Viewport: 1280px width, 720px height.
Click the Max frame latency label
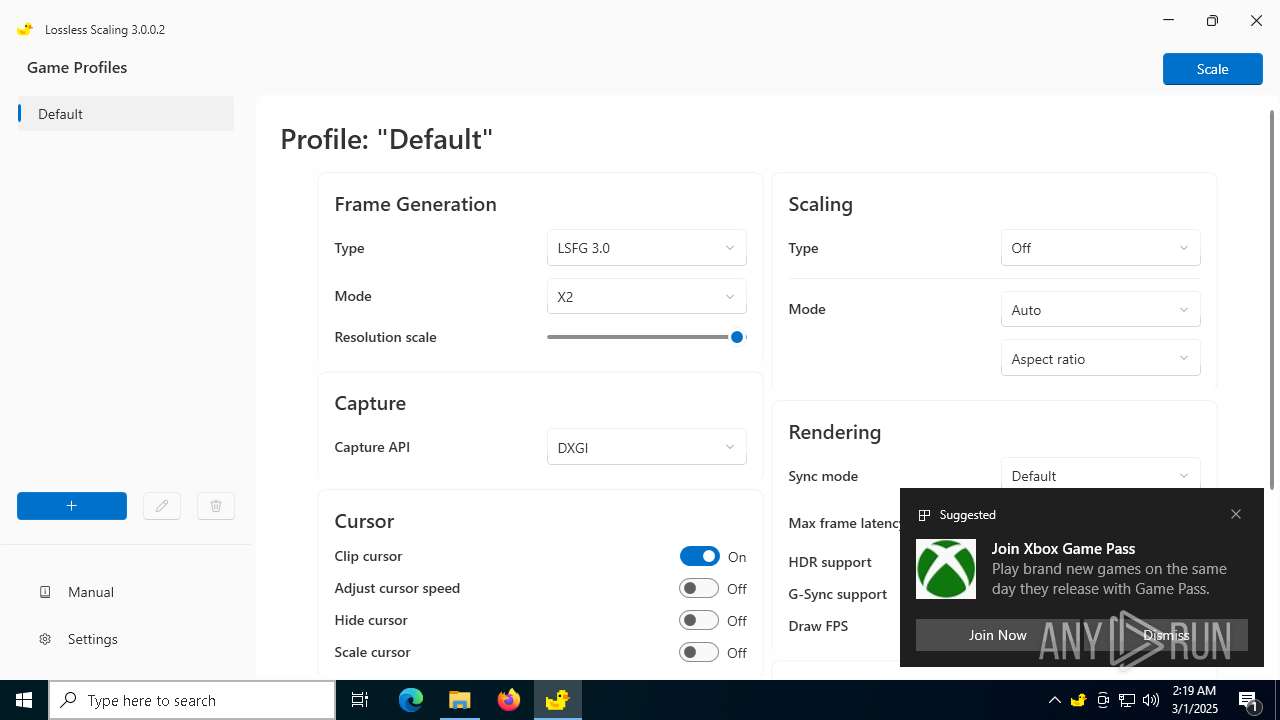844,523
